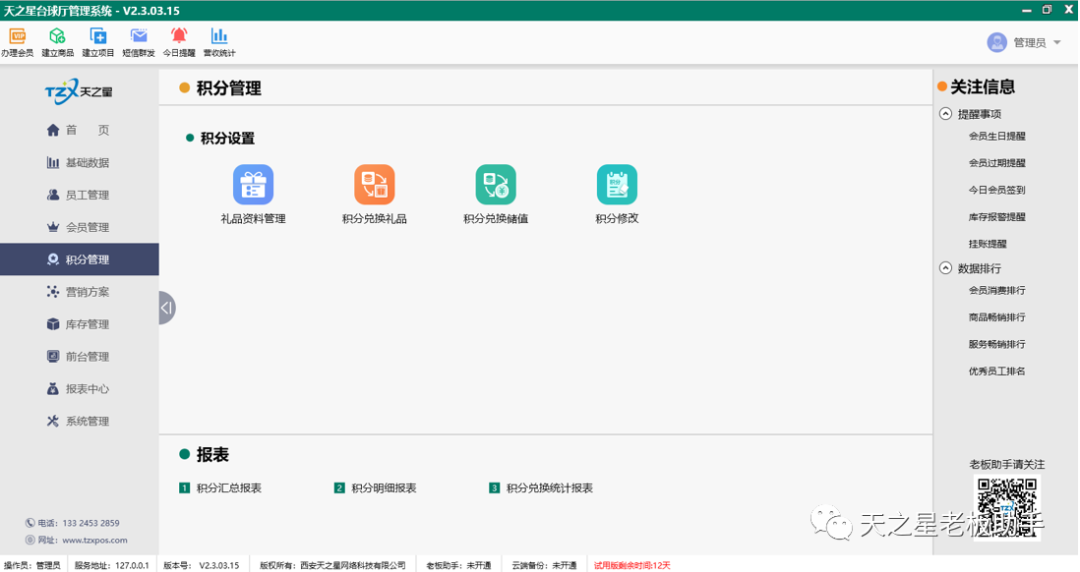Open 今日提醒 bell icon
Image resolution: width=1080 pixels, height=572 pixels.
(179, 37)
